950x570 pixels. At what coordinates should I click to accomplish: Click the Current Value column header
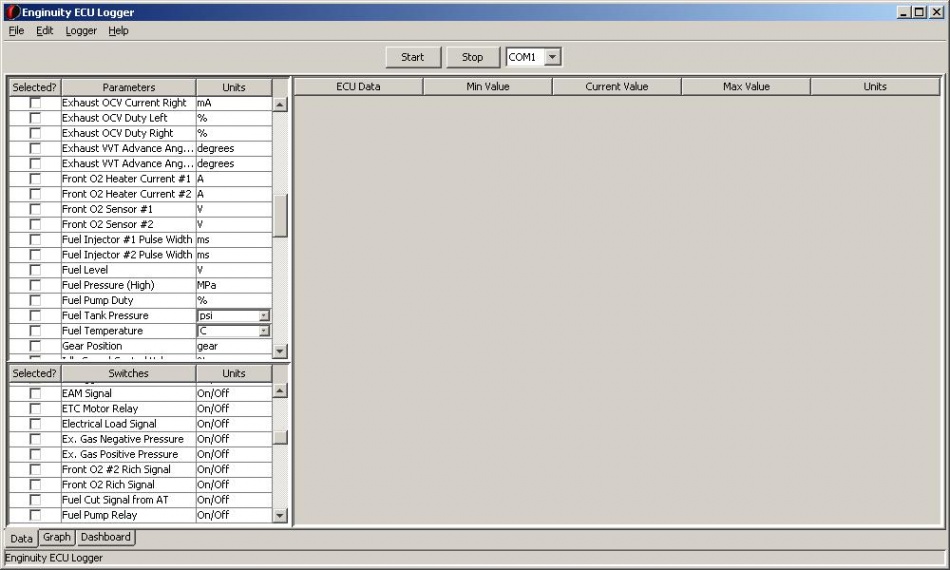617,87
